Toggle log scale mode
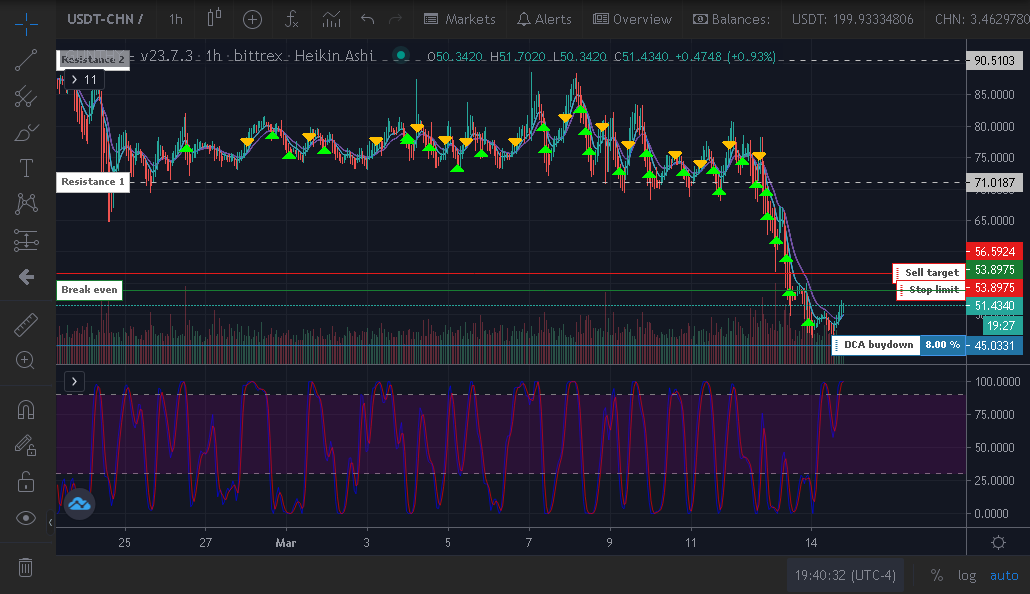 pos(967,576)
